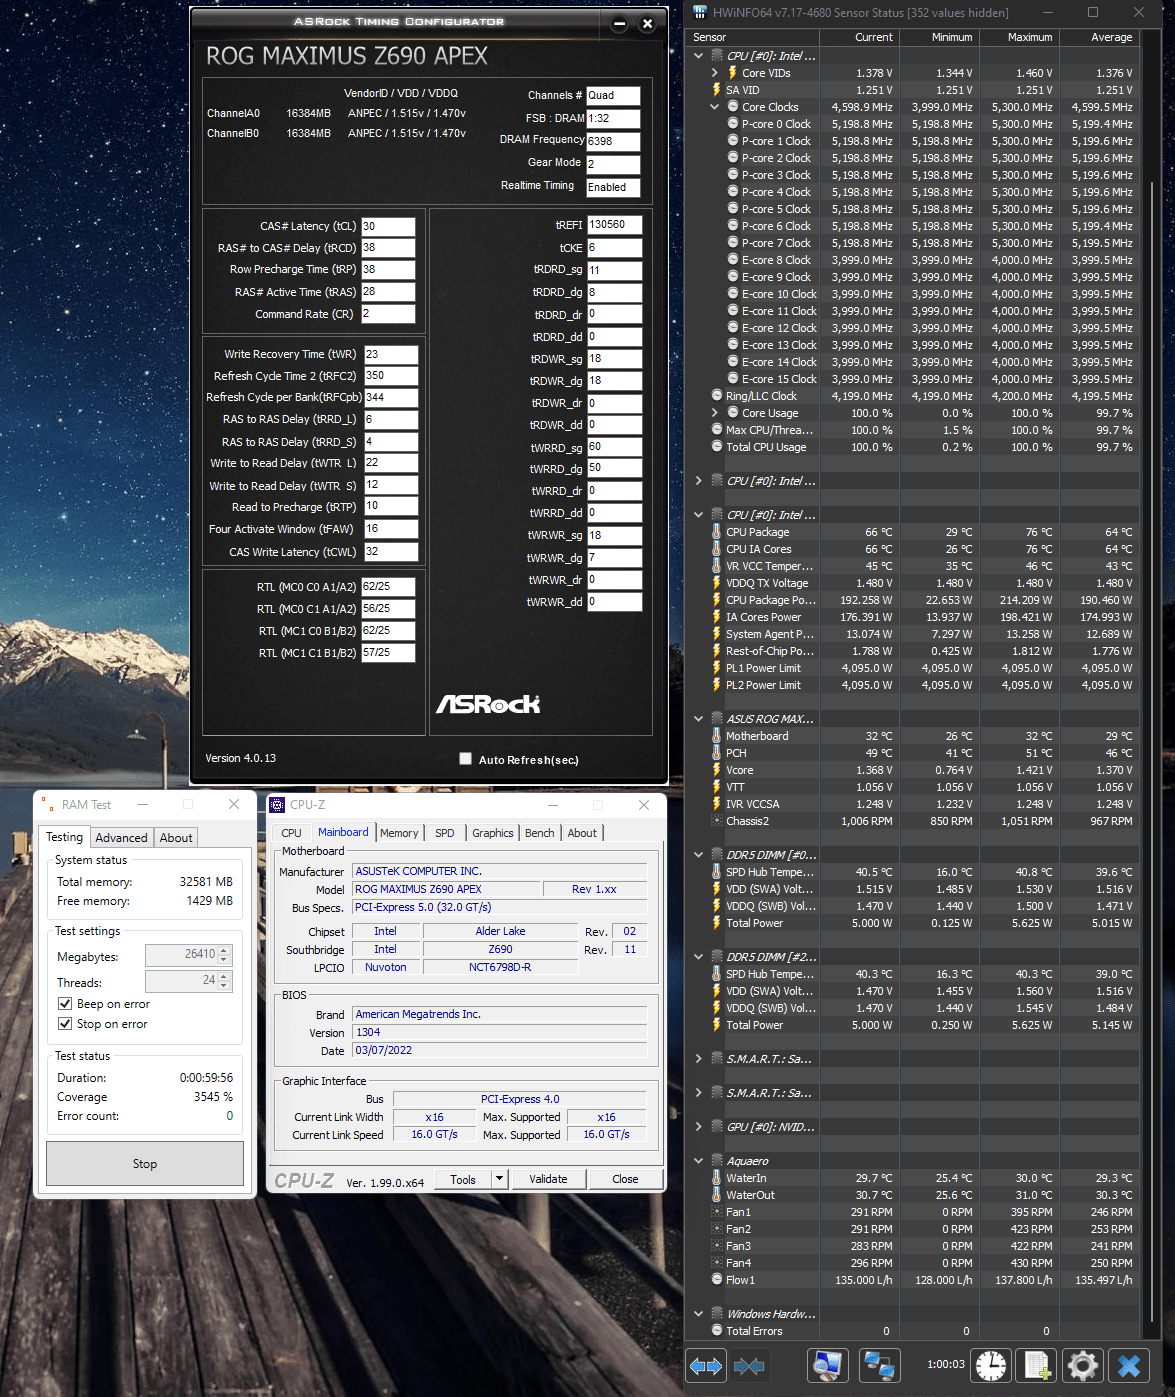Stop the running RAM Test
Screen dimensions: 1175x1397
tap(145, 1164)
